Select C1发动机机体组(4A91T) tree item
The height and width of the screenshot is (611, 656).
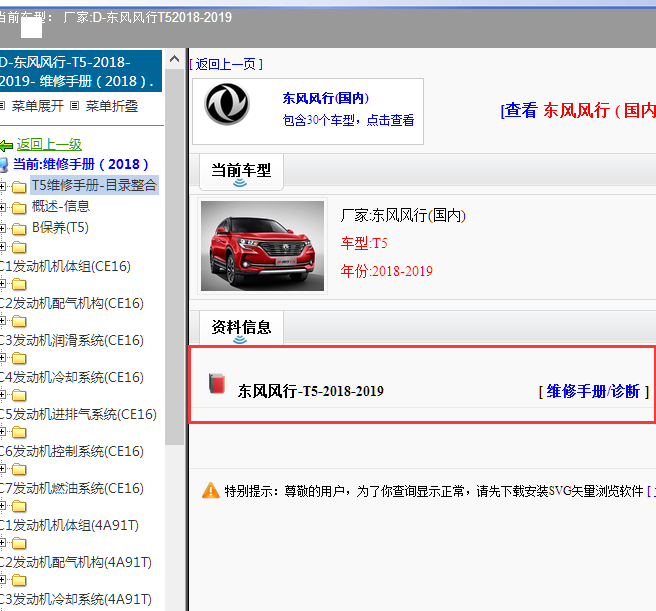69,525
